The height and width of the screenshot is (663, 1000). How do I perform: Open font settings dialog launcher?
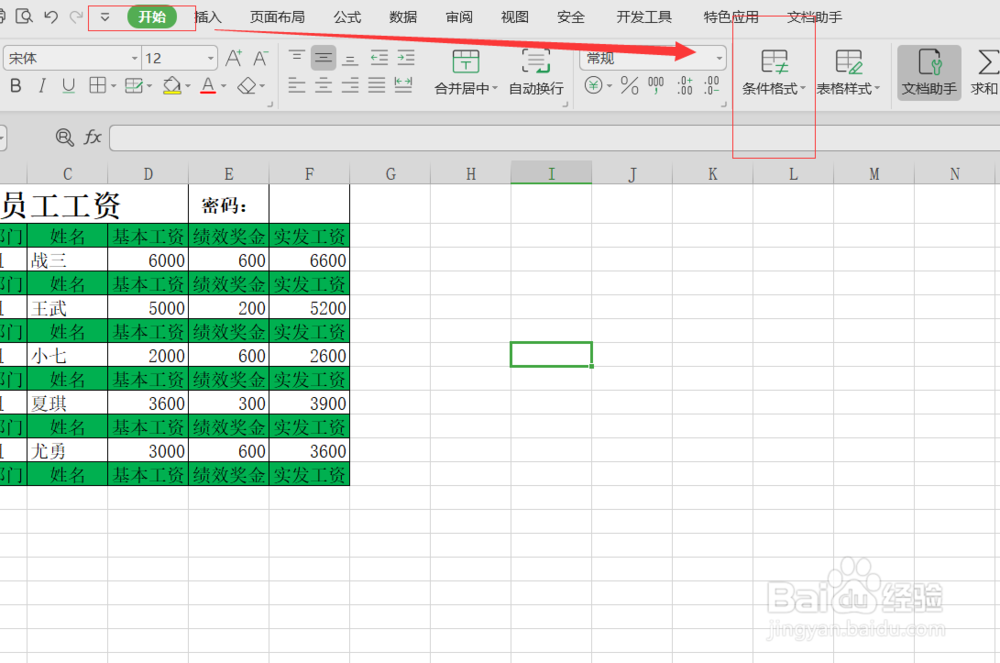pos(270,104)
